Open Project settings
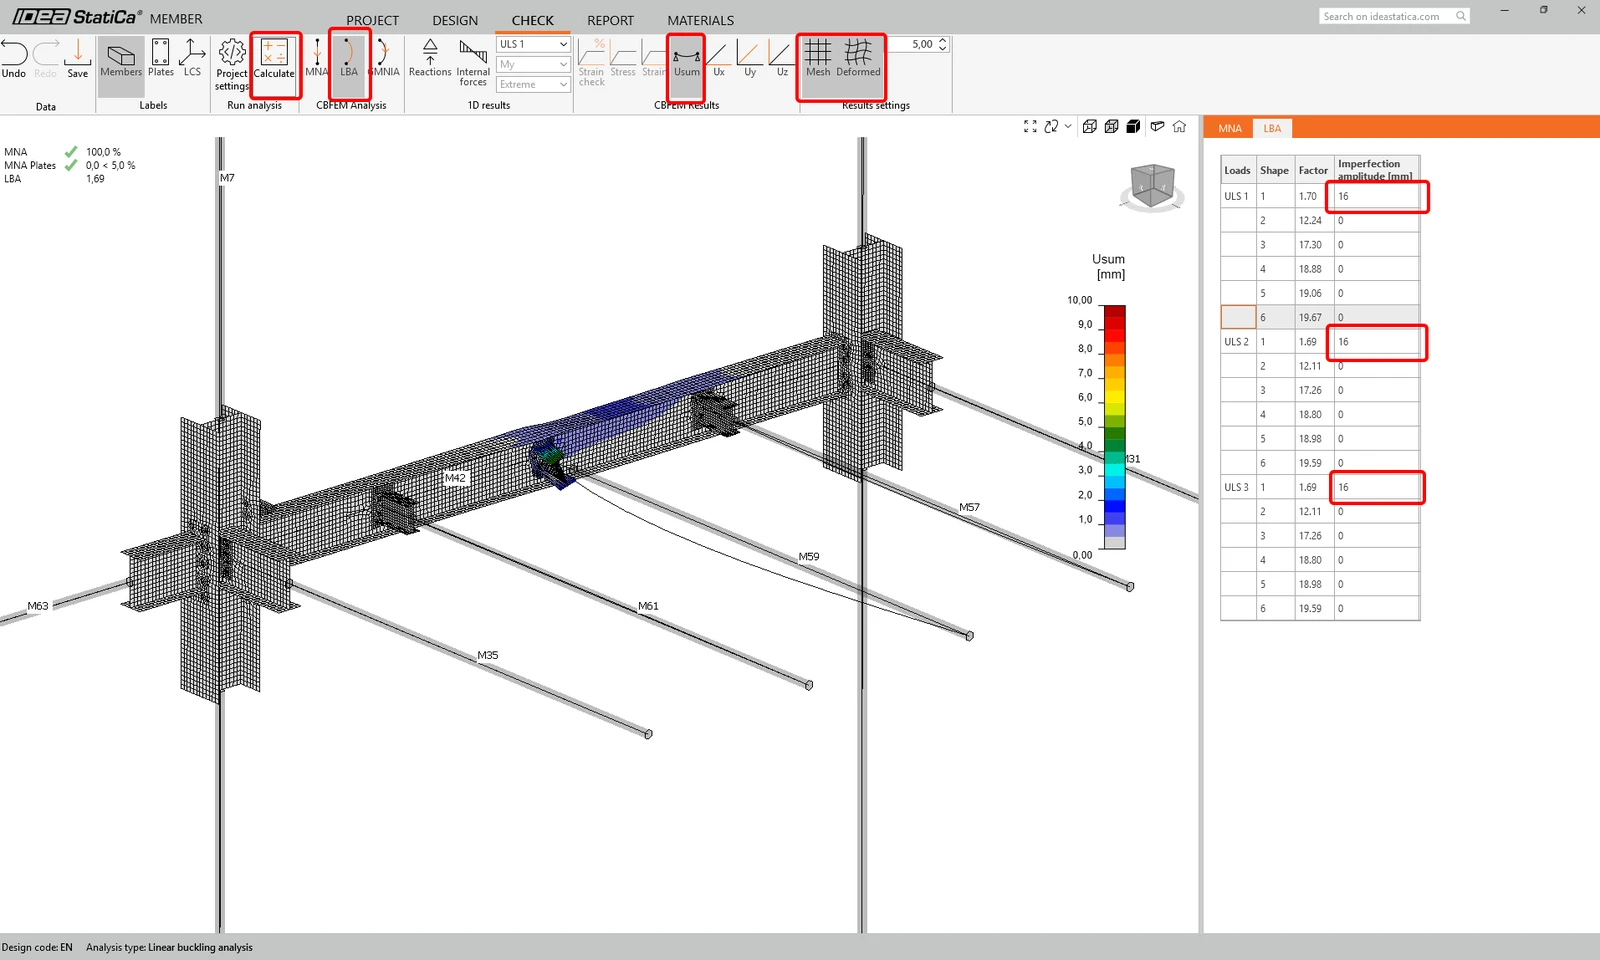 coord(232,65)
